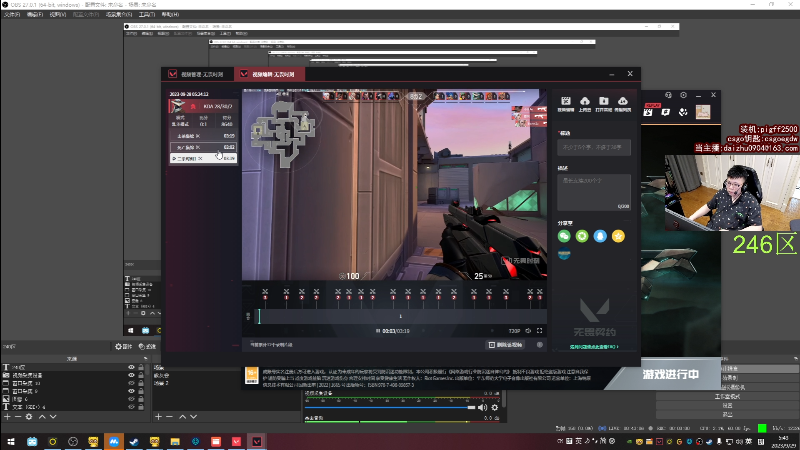Share clip via green circular icon
800x450 pixels.
pos(582,236)
